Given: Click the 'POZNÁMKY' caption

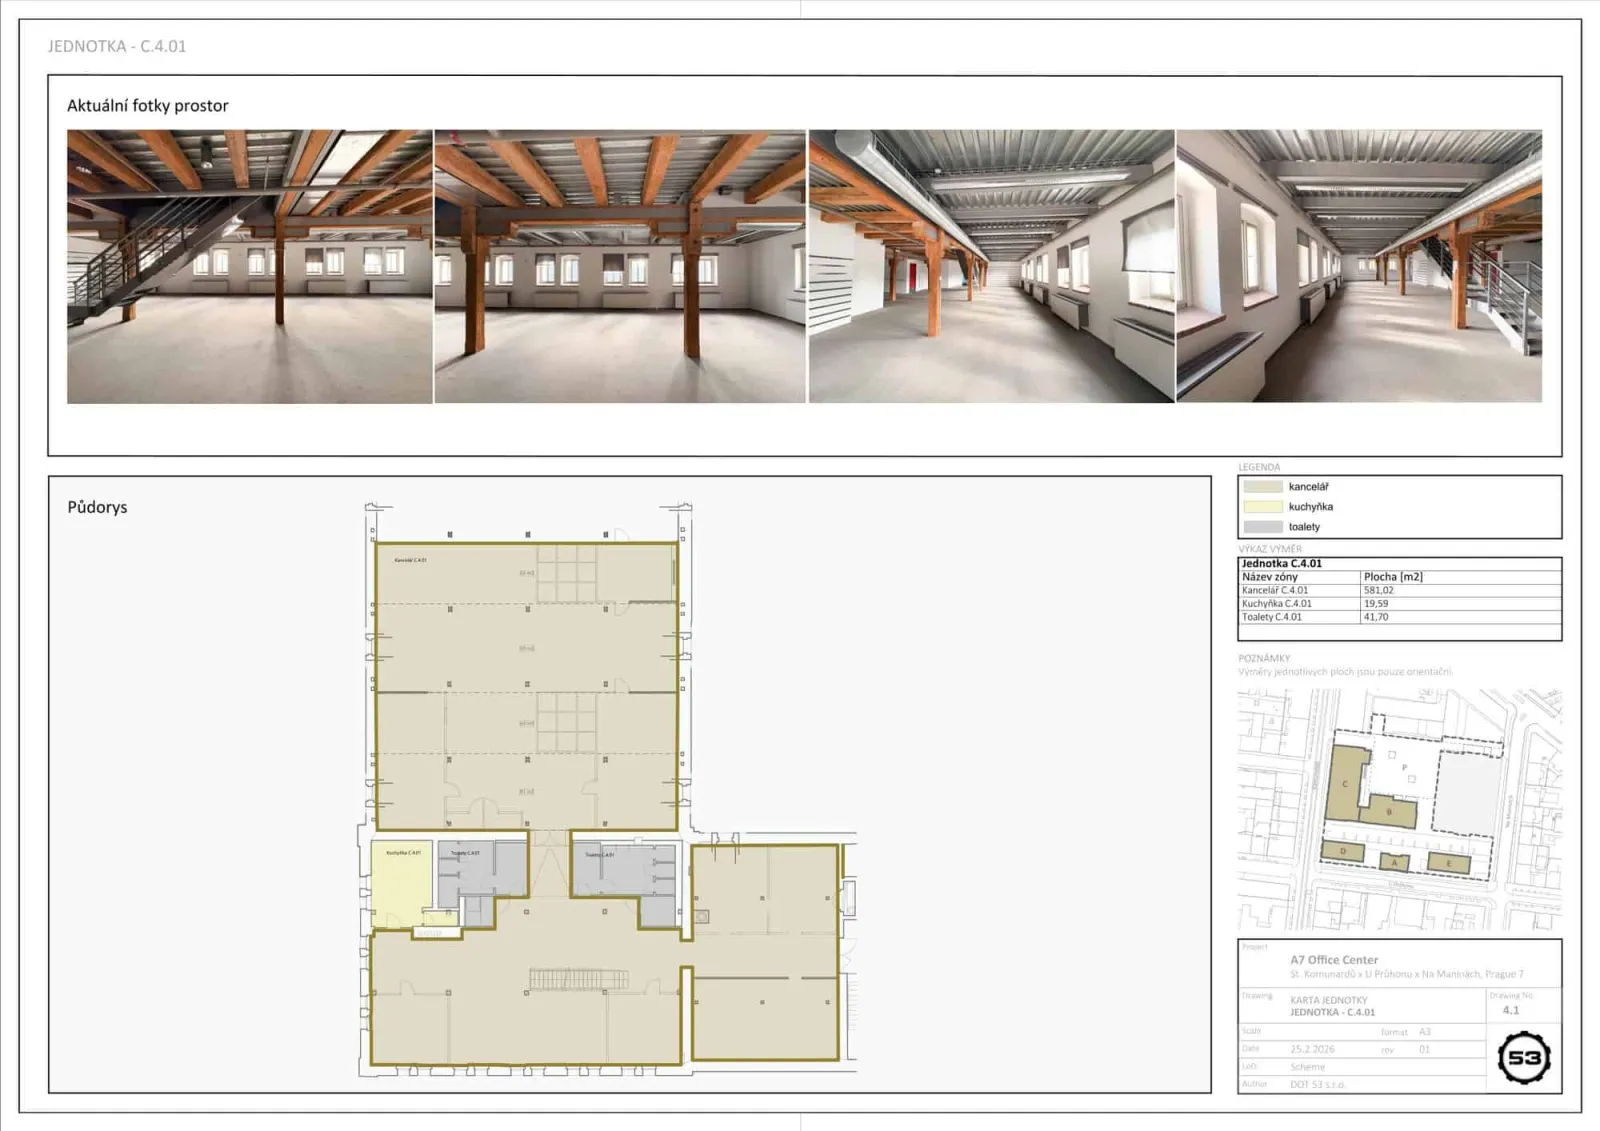Looking at the screenshot, I should click(x=1264, y=658).
